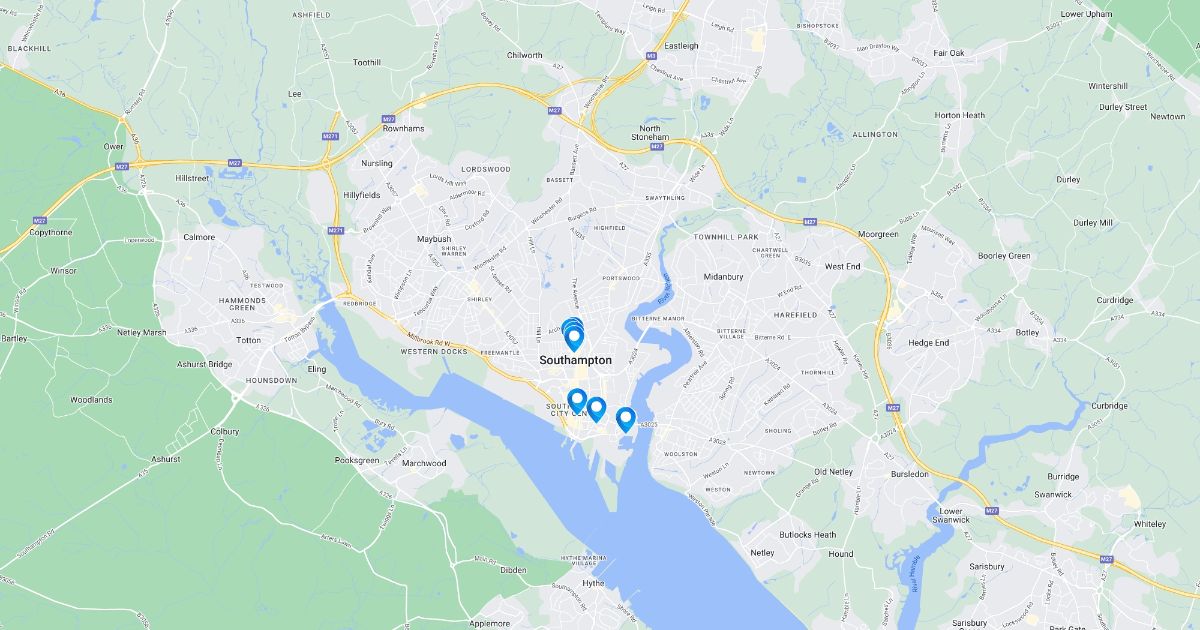Click the front pin above the Southampton label
The height and width of the screenshot is (630, 1200).
tap(574, 338)
